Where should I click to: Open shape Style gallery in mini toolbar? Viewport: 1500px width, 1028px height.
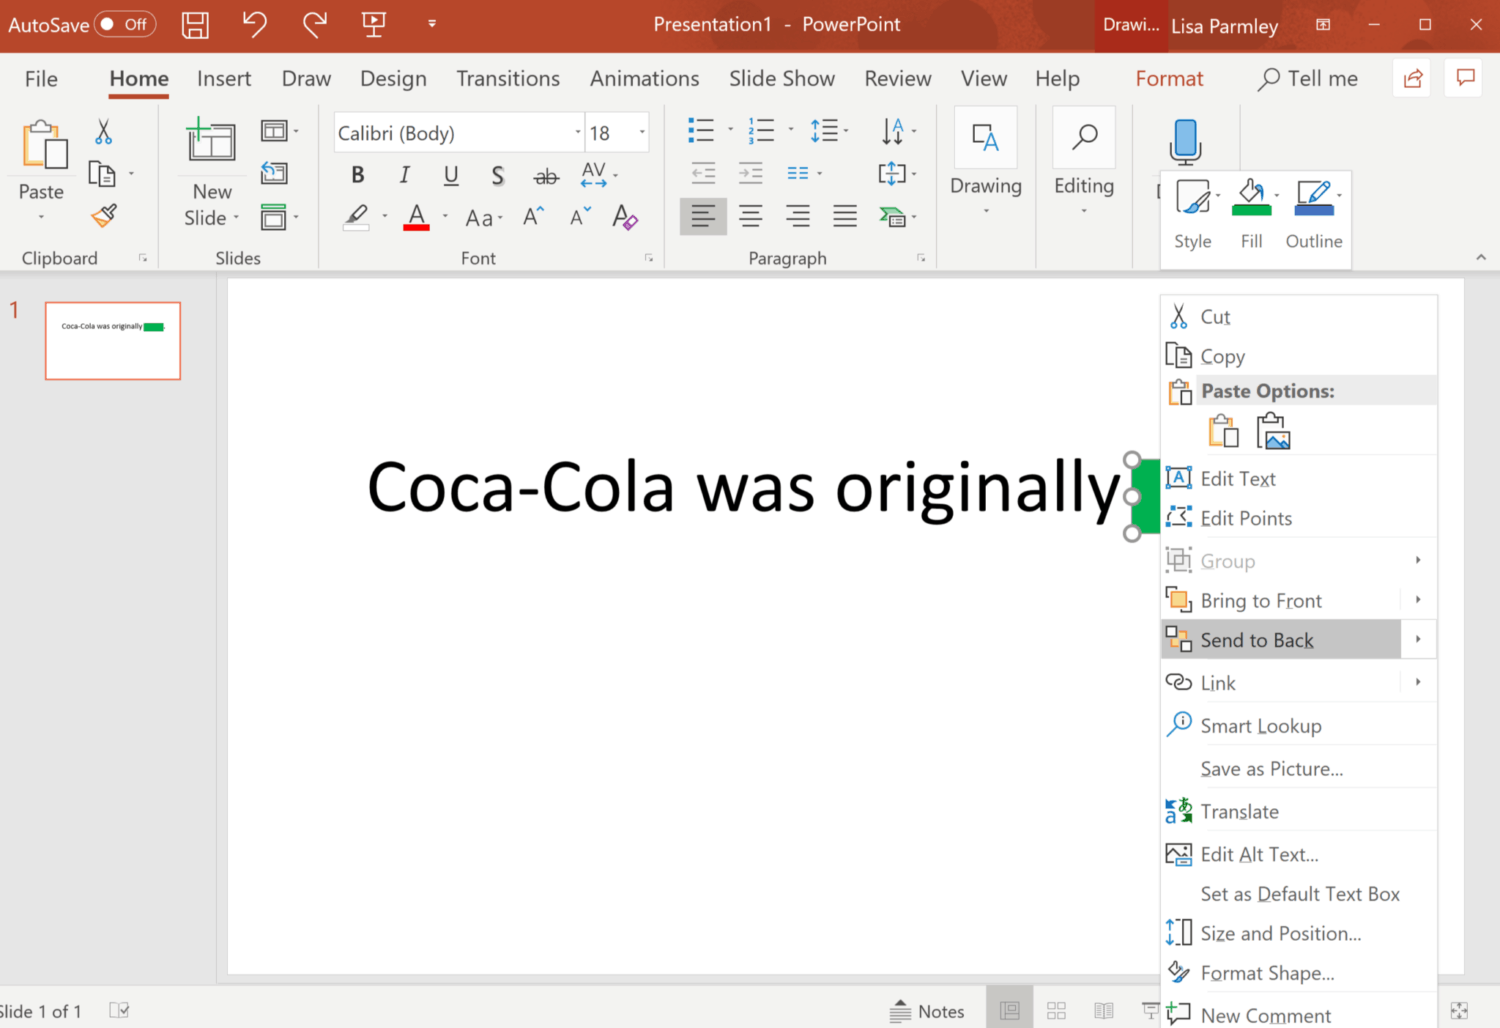pos(1193,213)
